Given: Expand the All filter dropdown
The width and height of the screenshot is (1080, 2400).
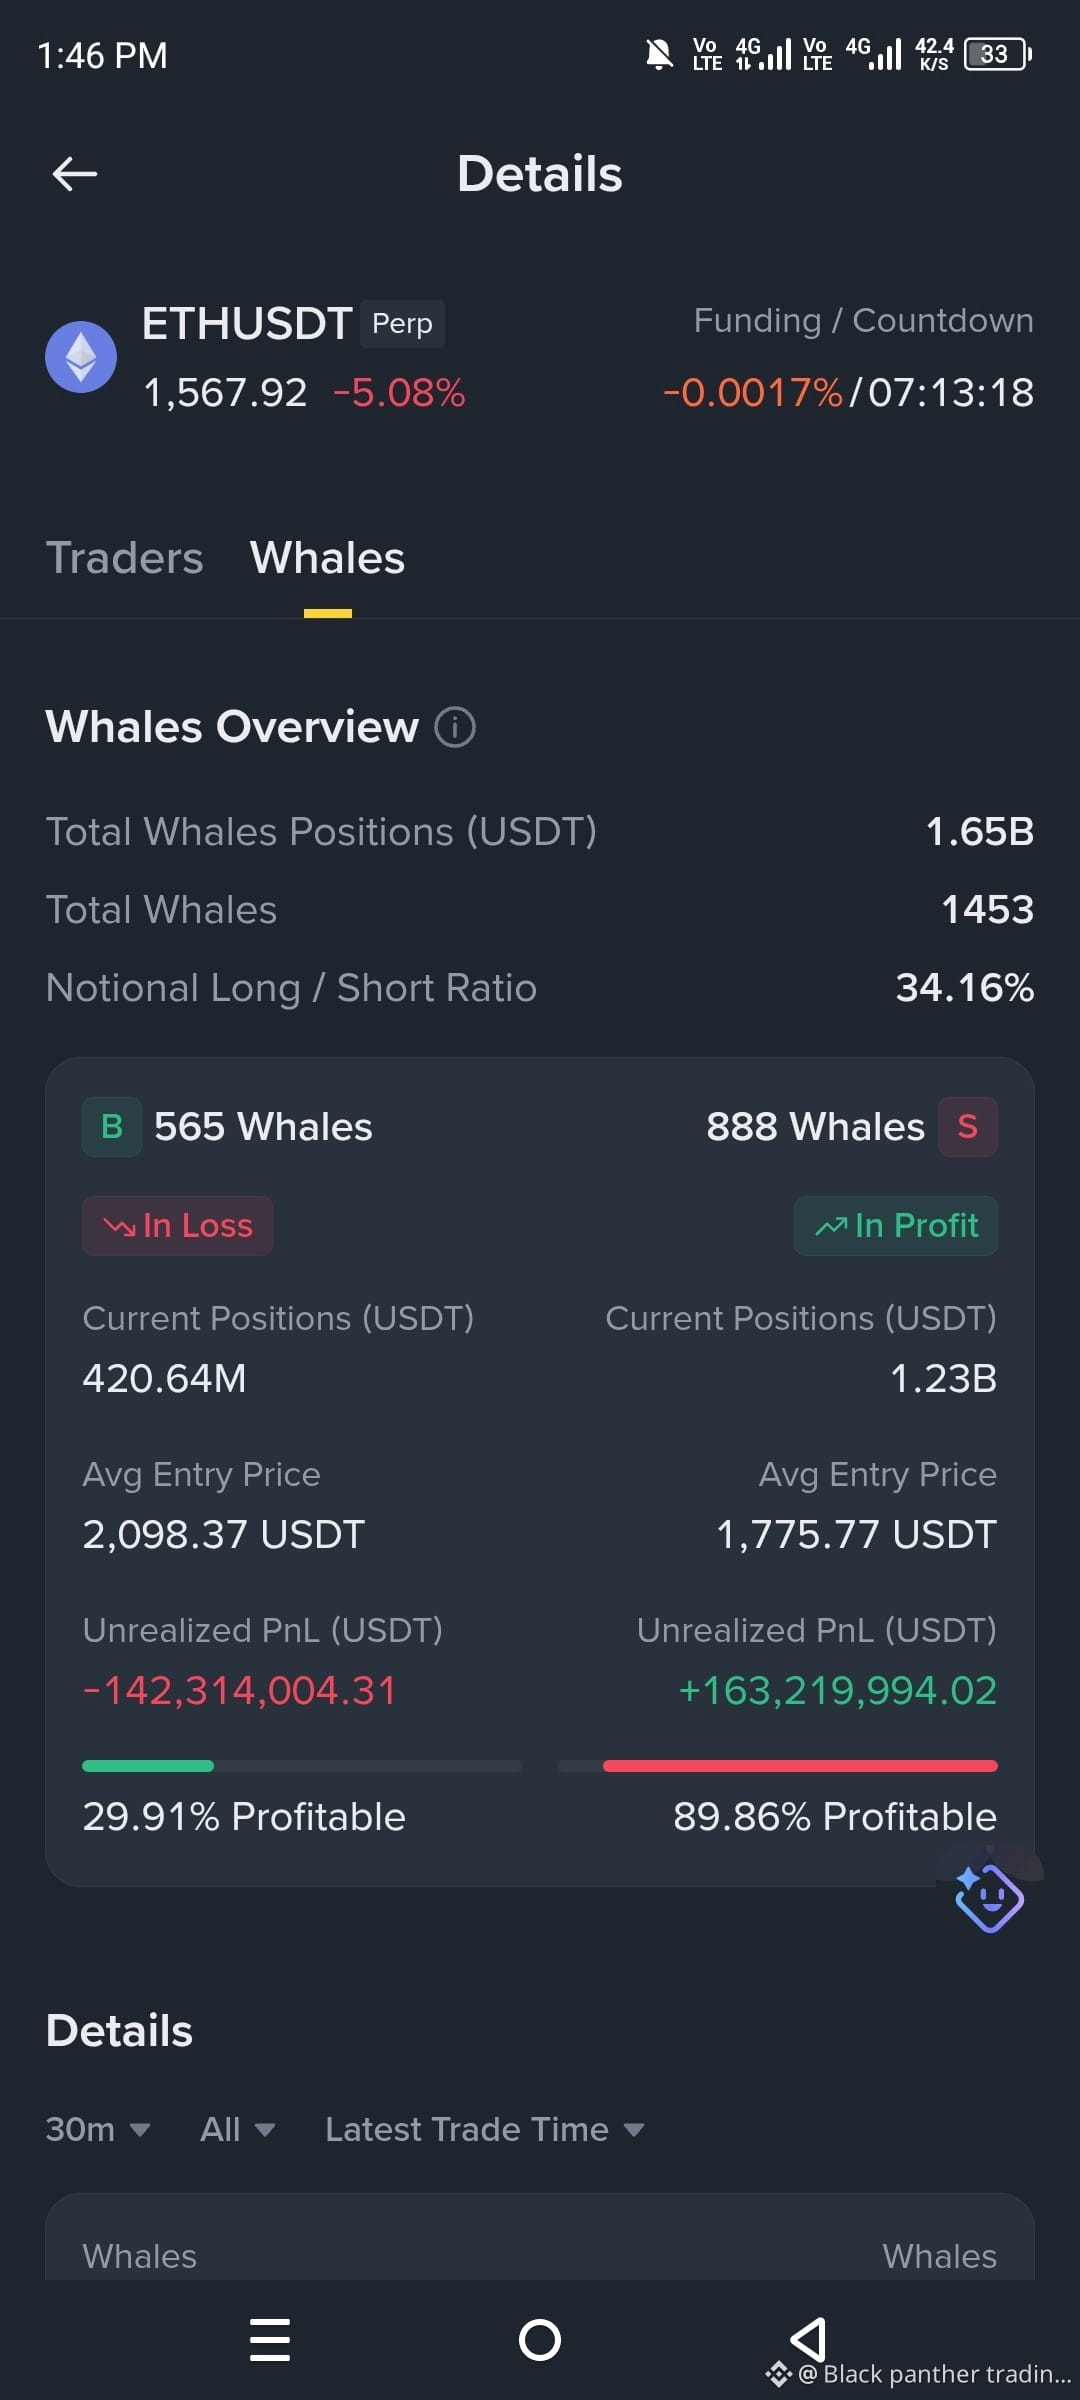Looking at the screenshot, I should pos(237,2129).
